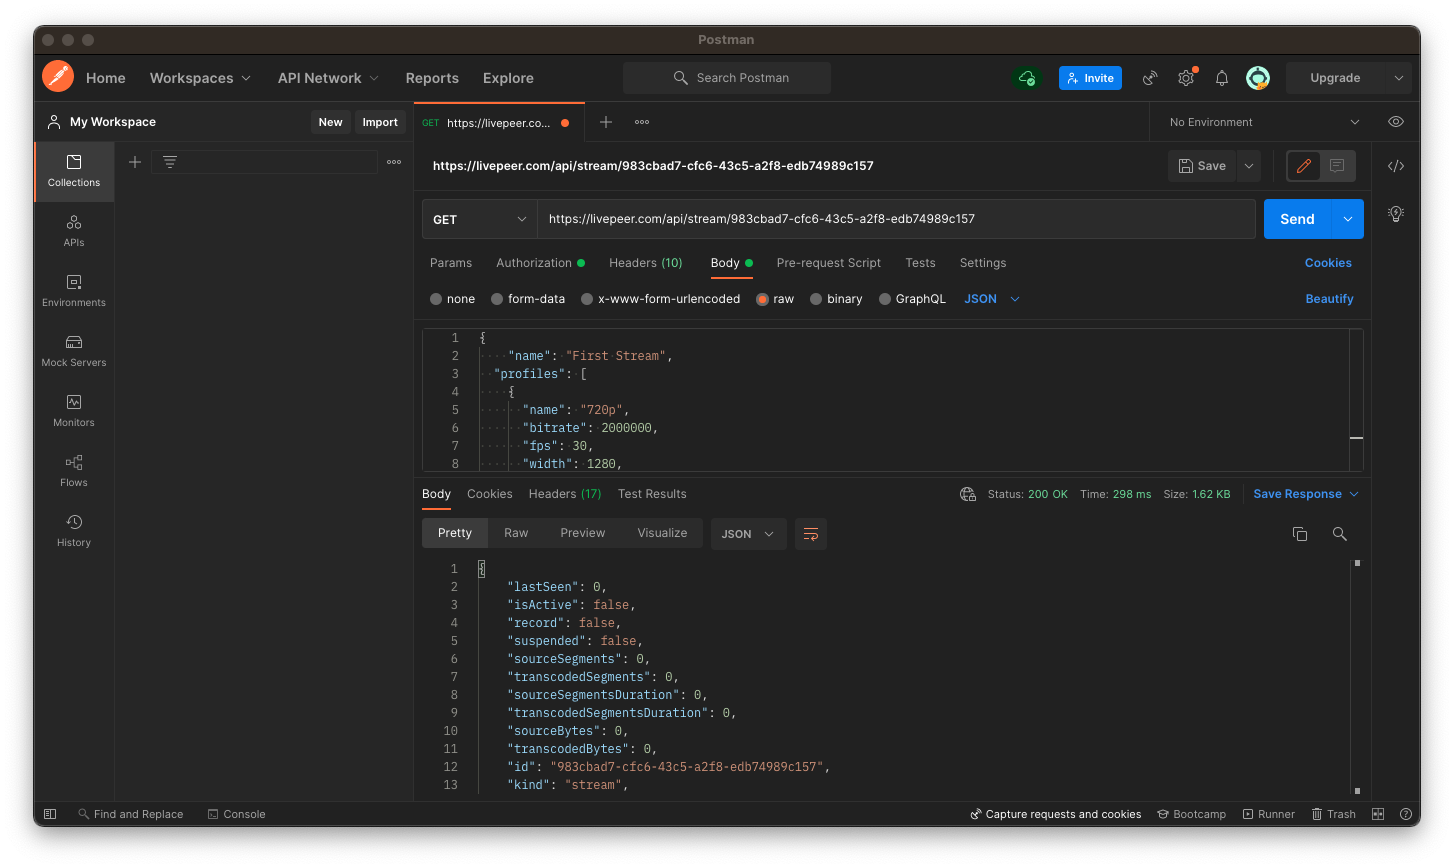Image resolution: width=1454 pixels, height=868 pixels.
Task: Toggle line wrap in response
Action: [811, 534]
